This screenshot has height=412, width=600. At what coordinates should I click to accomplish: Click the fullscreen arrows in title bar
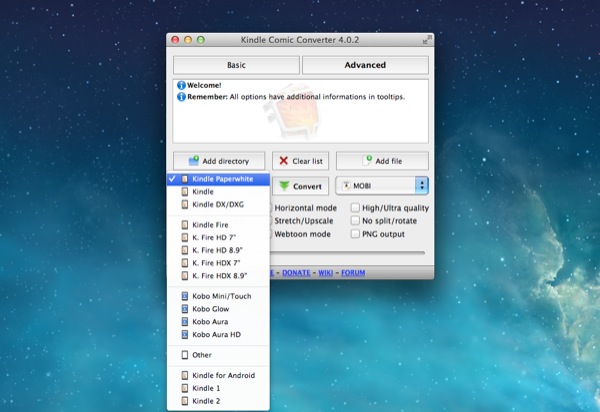[427, 39]
